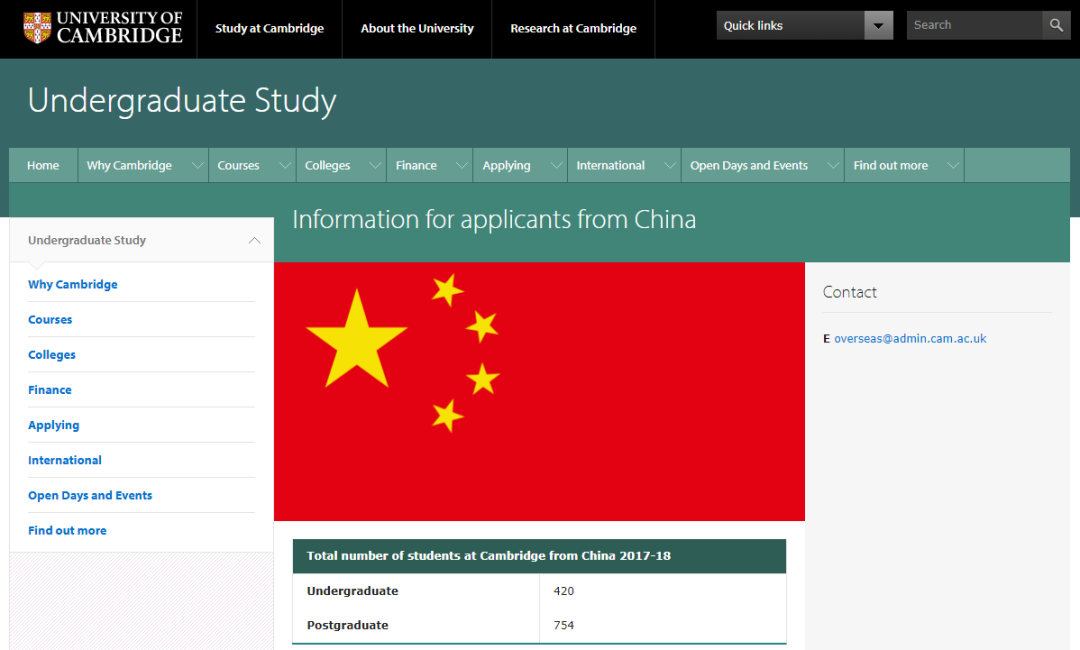Select the Courses navigation tab
The width and height of the screenshot is (1080, 650).
pyautogui.click(x=238, y=165)
